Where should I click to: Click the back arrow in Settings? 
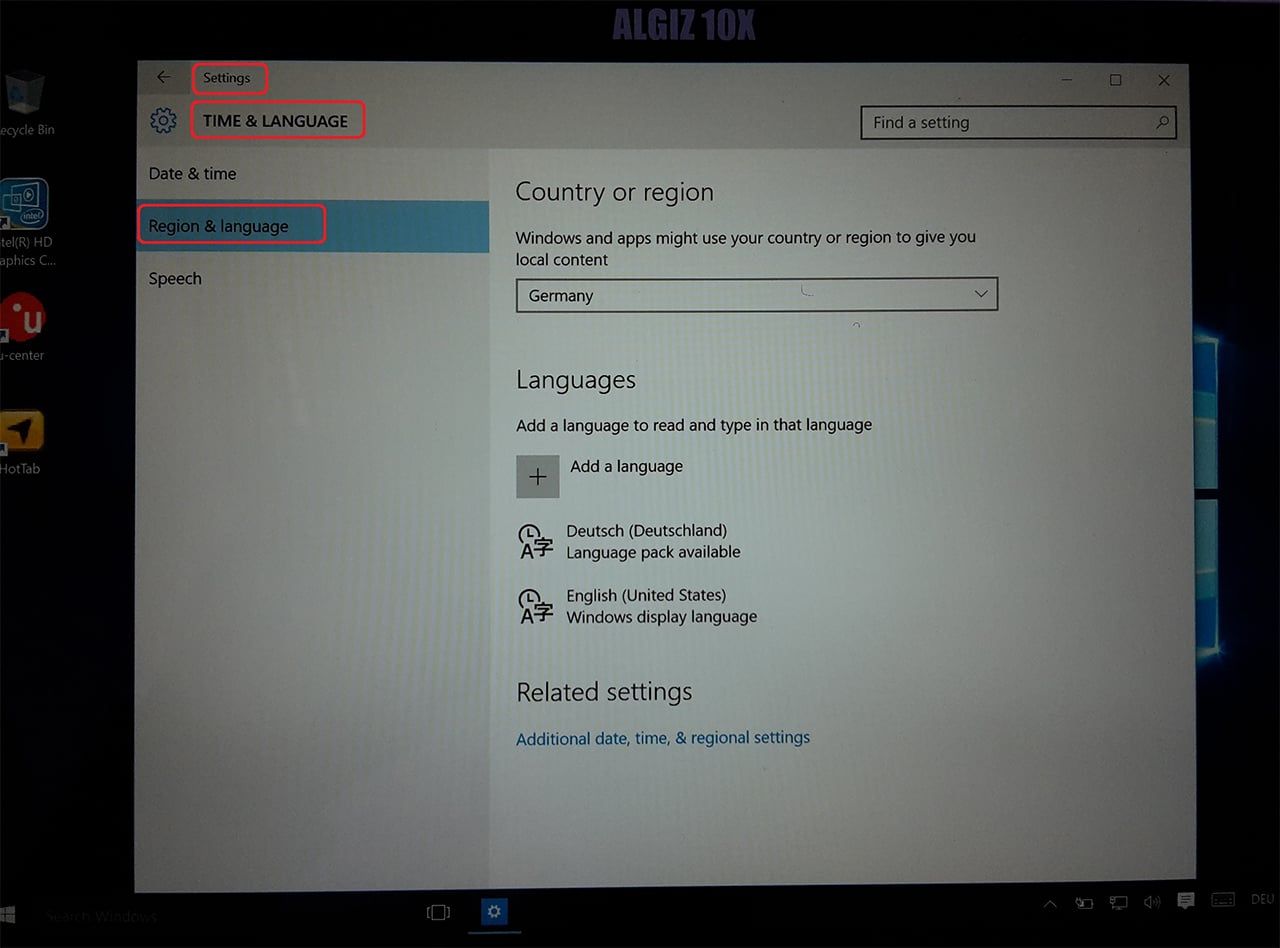163,77
